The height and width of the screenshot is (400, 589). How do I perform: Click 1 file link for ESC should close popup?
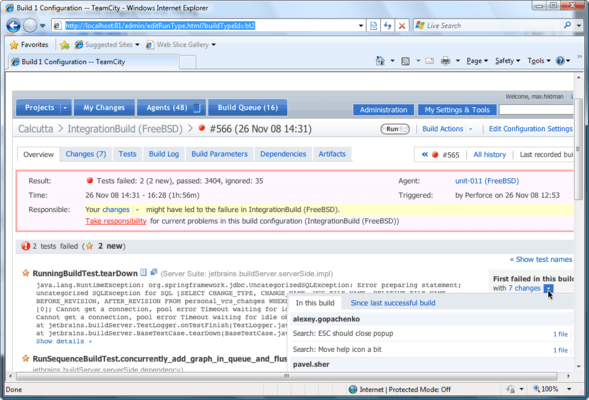coord(560,334)
